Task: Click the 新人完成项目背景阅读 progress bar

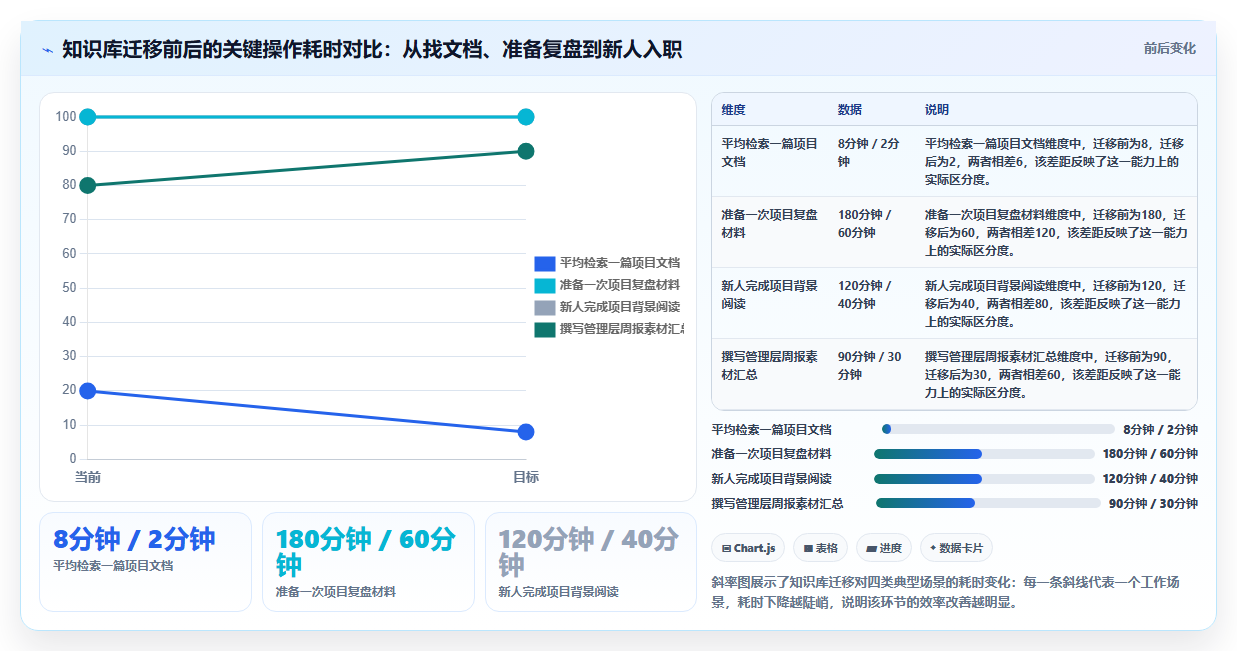Action: (984, 479)
